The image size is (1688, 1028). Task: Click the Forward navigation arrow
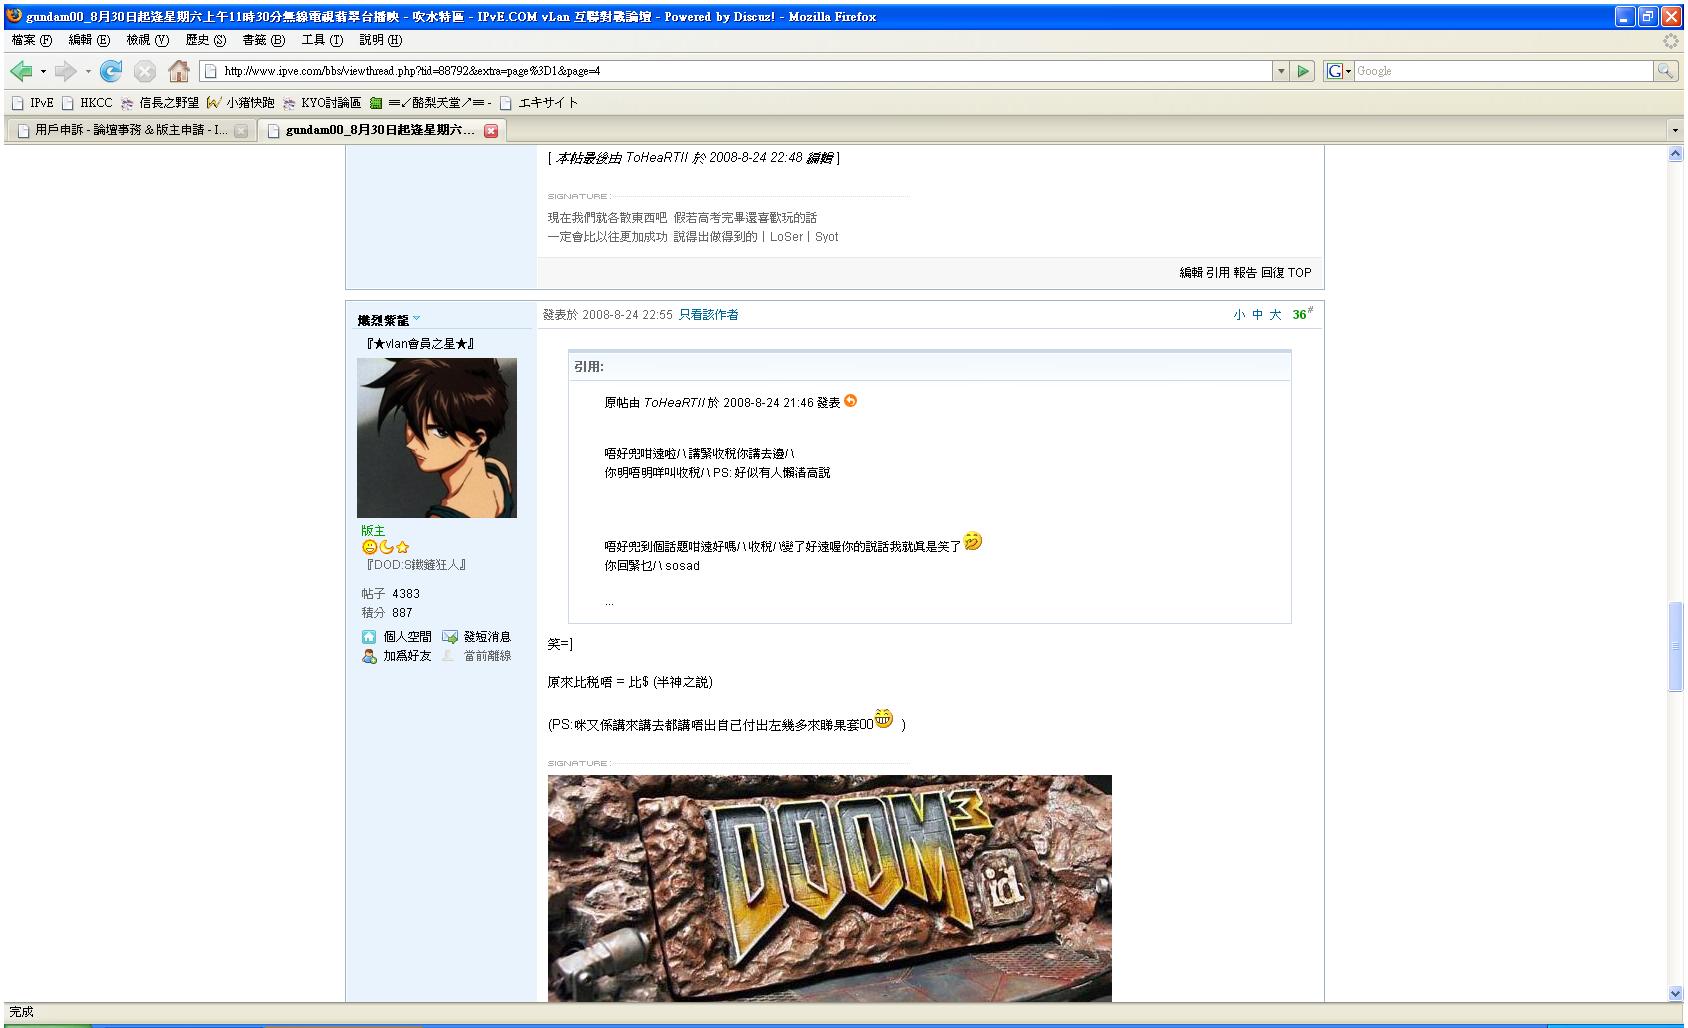tap(66, 71)
